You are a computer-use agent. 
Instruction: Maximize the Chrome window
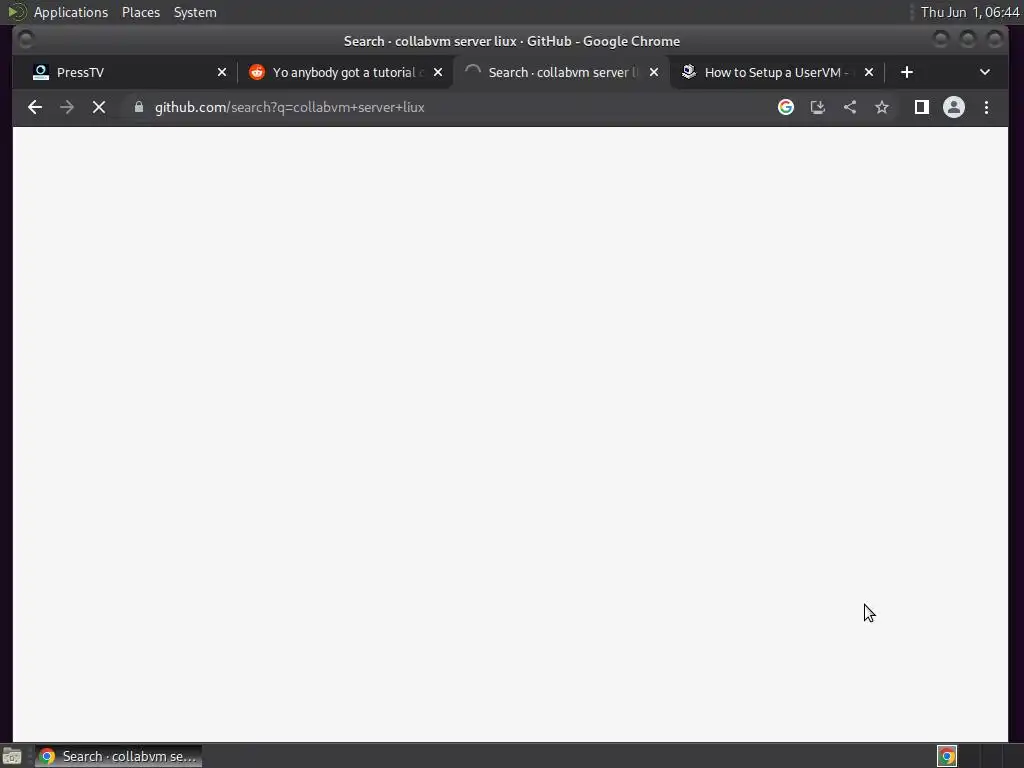pos(968,40)
